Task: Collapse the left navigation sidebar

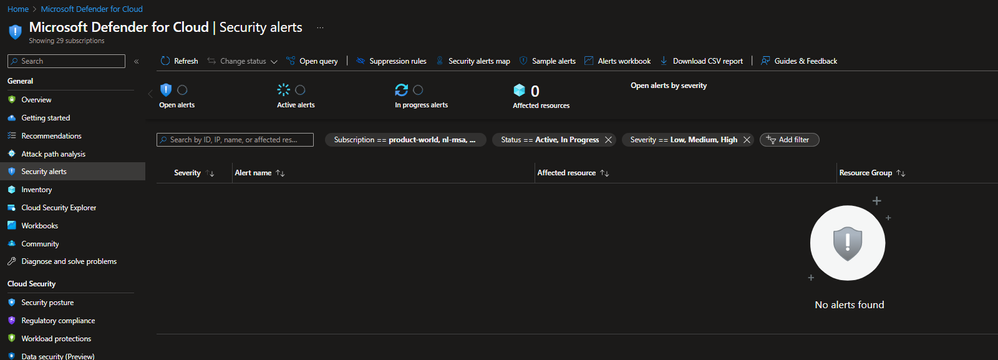Action: [x=136, y=61]
